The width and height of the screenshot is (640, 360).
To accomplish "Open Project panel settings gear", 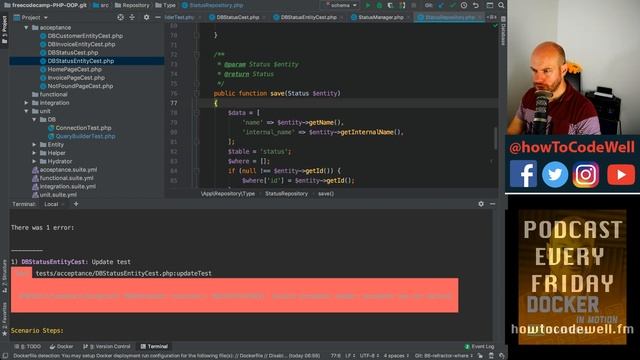I will pyautogui.click(x=146, y=18).
